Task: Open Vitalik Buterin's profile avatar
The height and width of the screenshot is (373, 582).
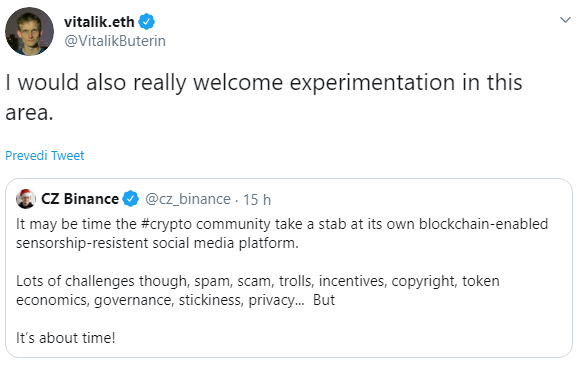Action: click(x=29, y=31)
